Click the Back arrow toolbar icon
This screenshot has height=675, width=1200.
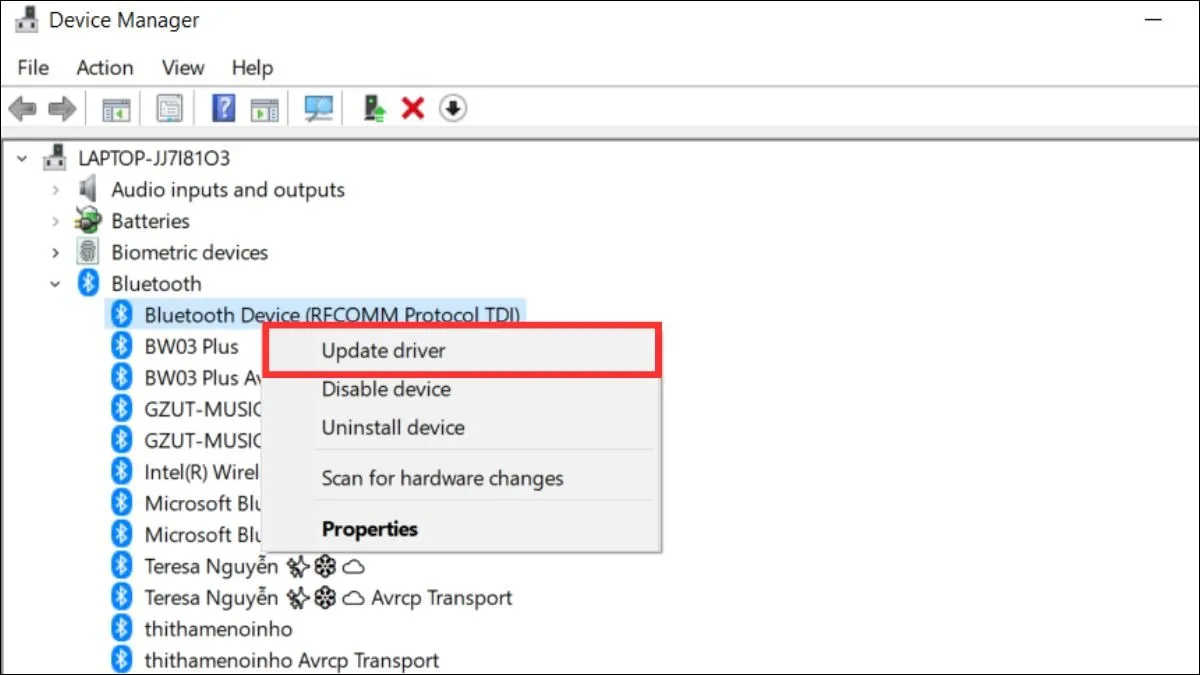pyautogui.click(x=22, y=108)
